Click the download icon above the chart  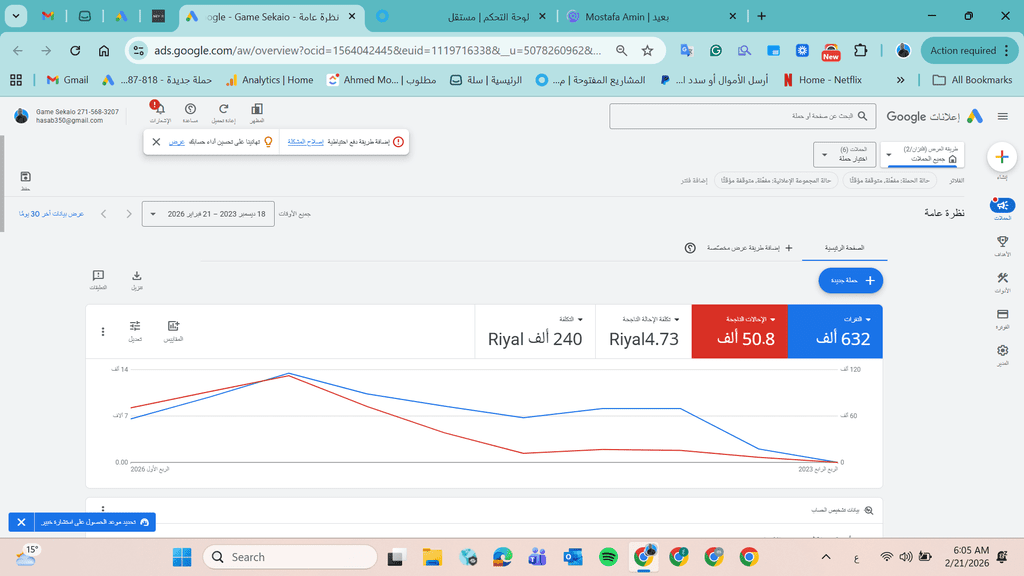click(x=137, y=276)
